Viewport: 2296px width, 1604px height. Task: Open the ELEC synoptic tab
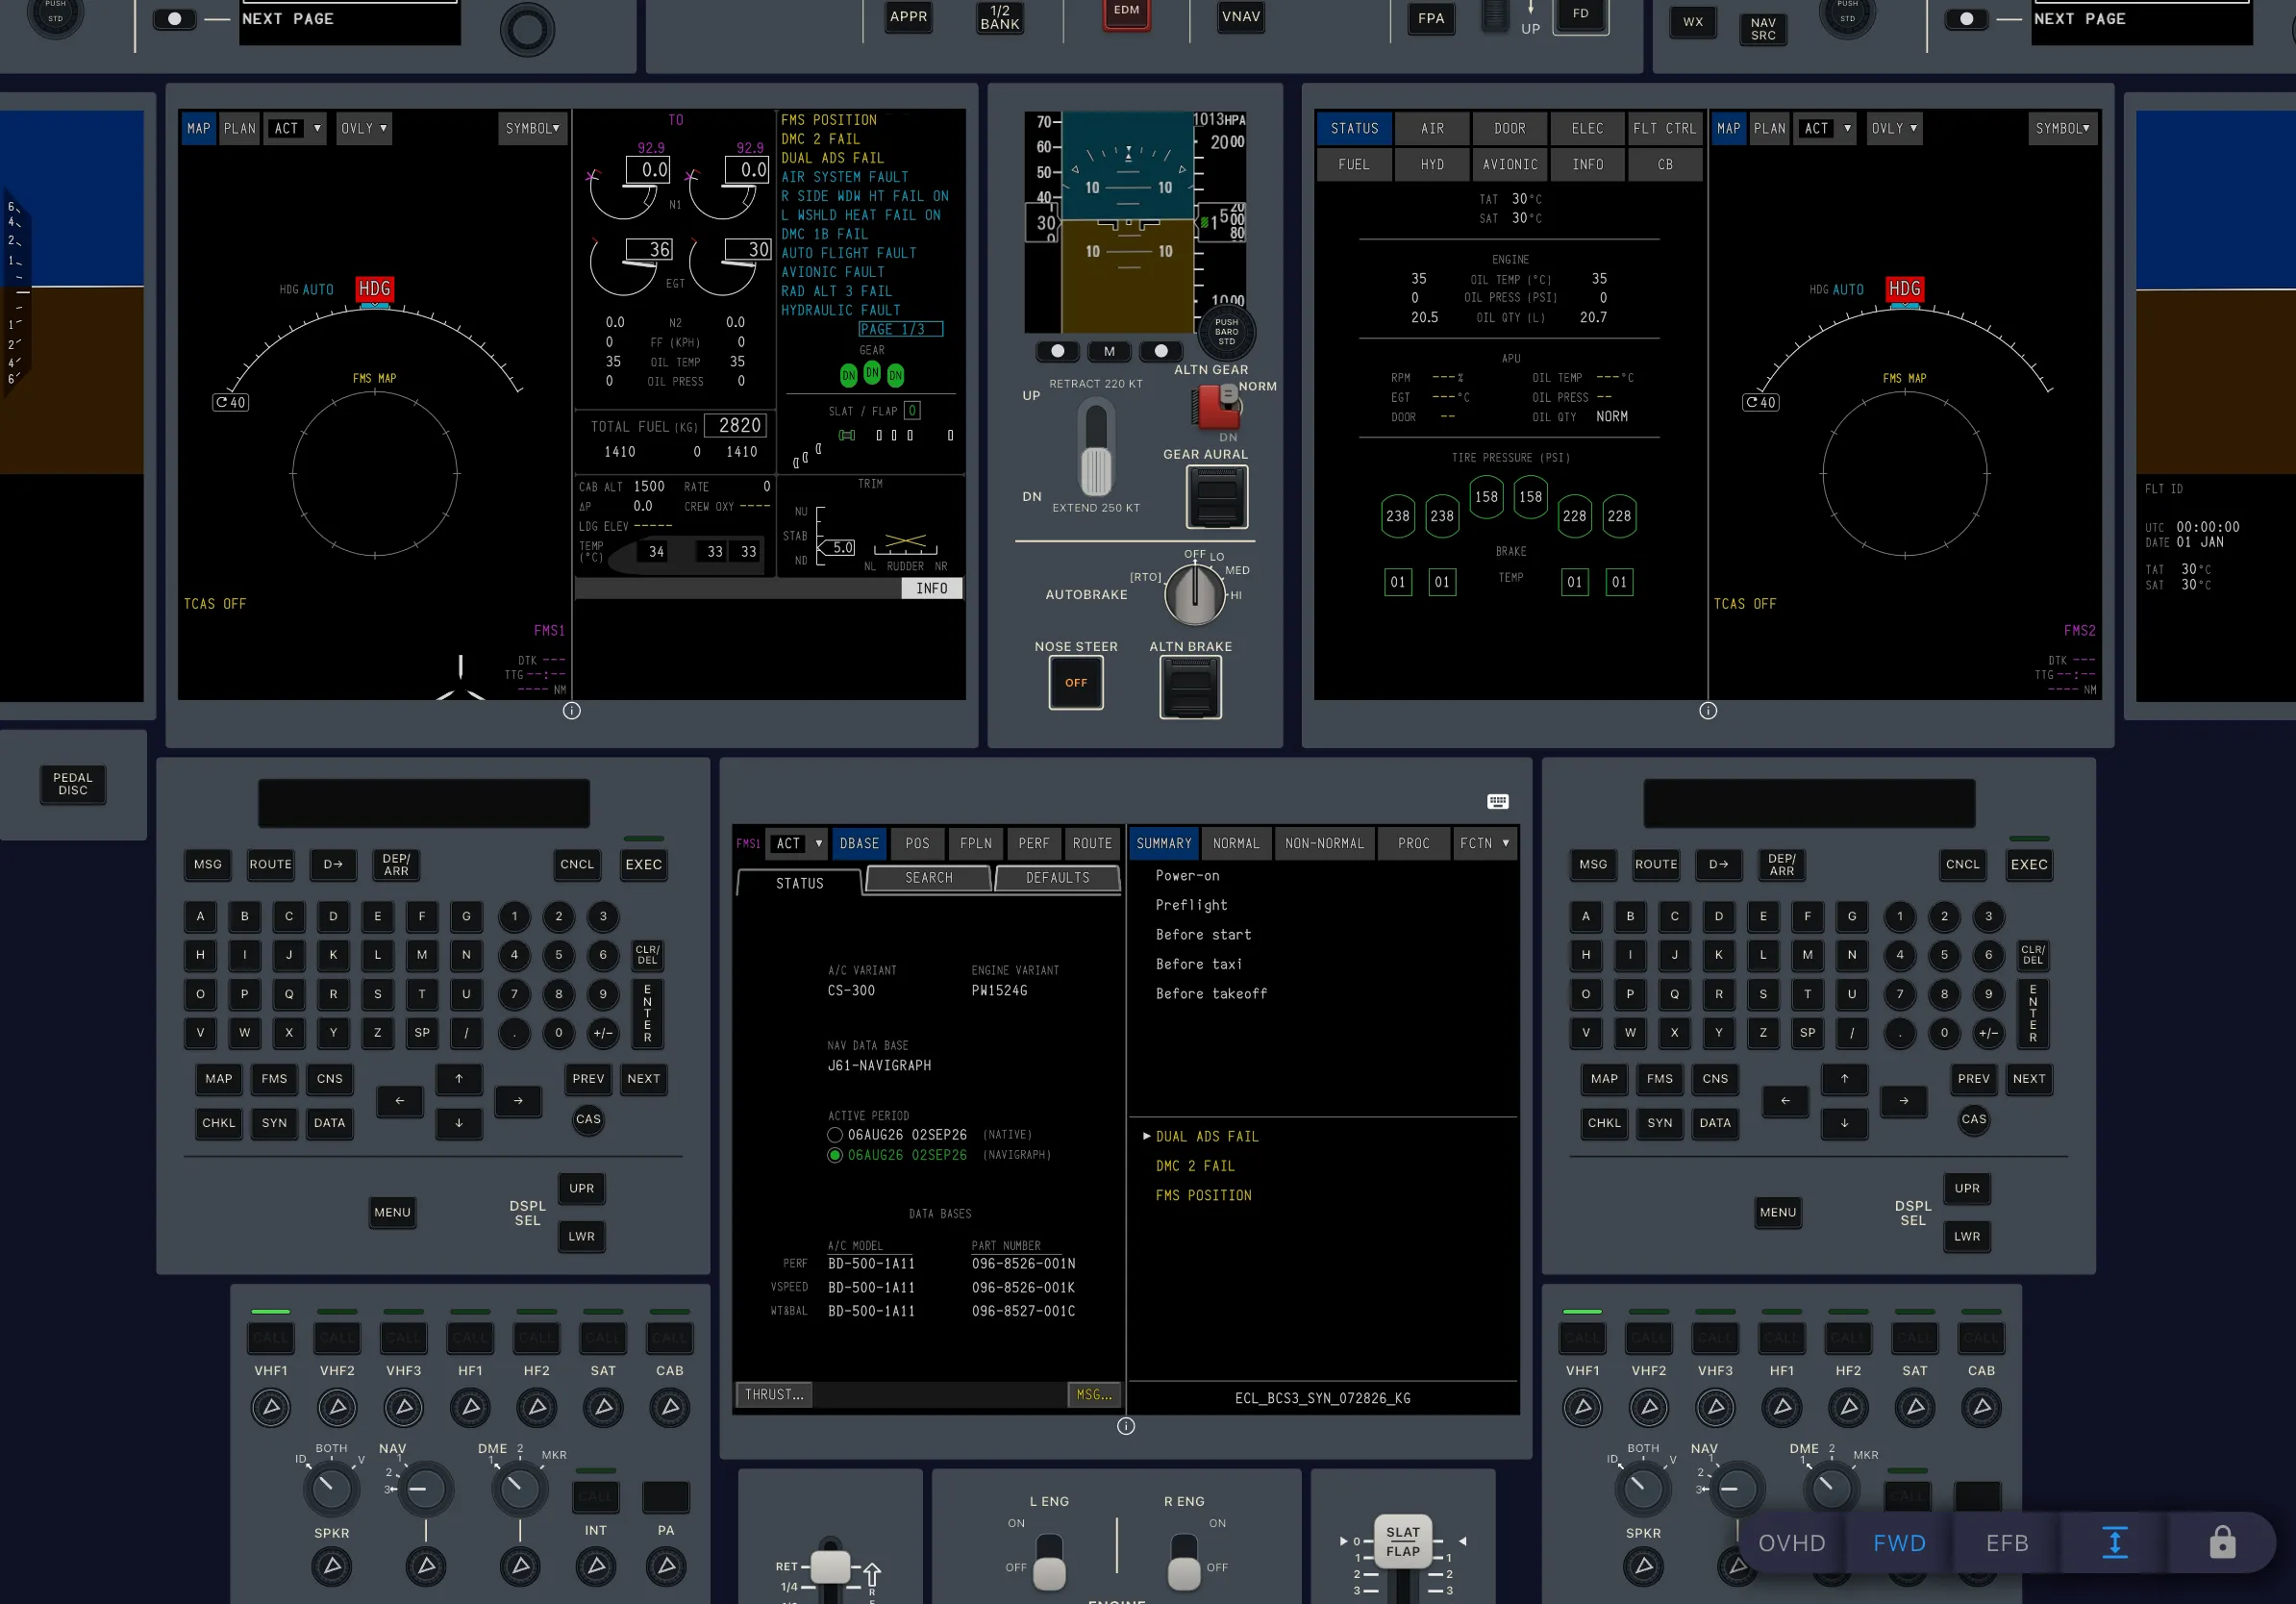[x=1587, y=128]
